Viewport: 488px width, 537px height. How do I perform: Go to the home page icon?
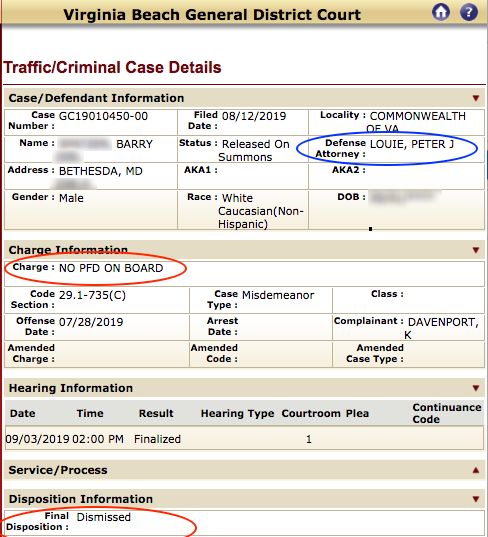(x=441, y=12)
